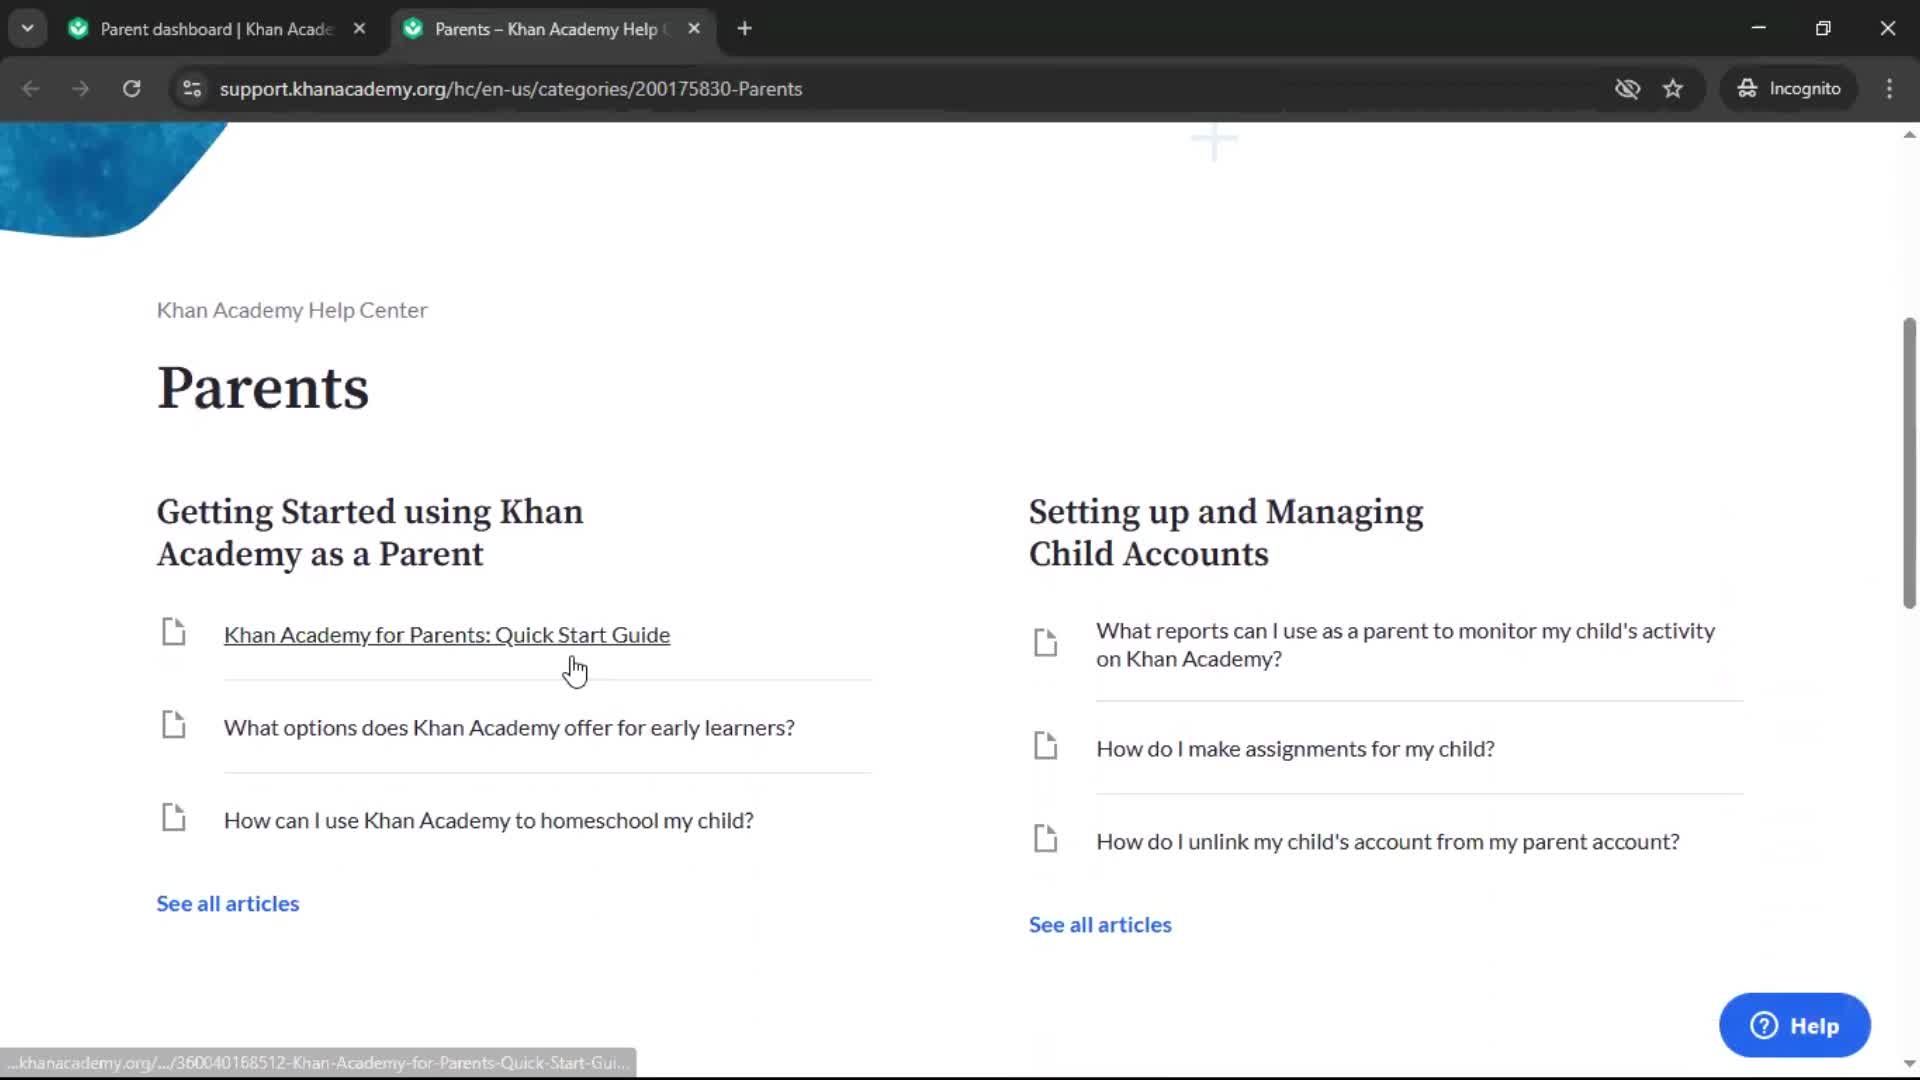Open Chrome three-dot menu
The height and width of the screenshot is (1080, 1920).
1889,89
